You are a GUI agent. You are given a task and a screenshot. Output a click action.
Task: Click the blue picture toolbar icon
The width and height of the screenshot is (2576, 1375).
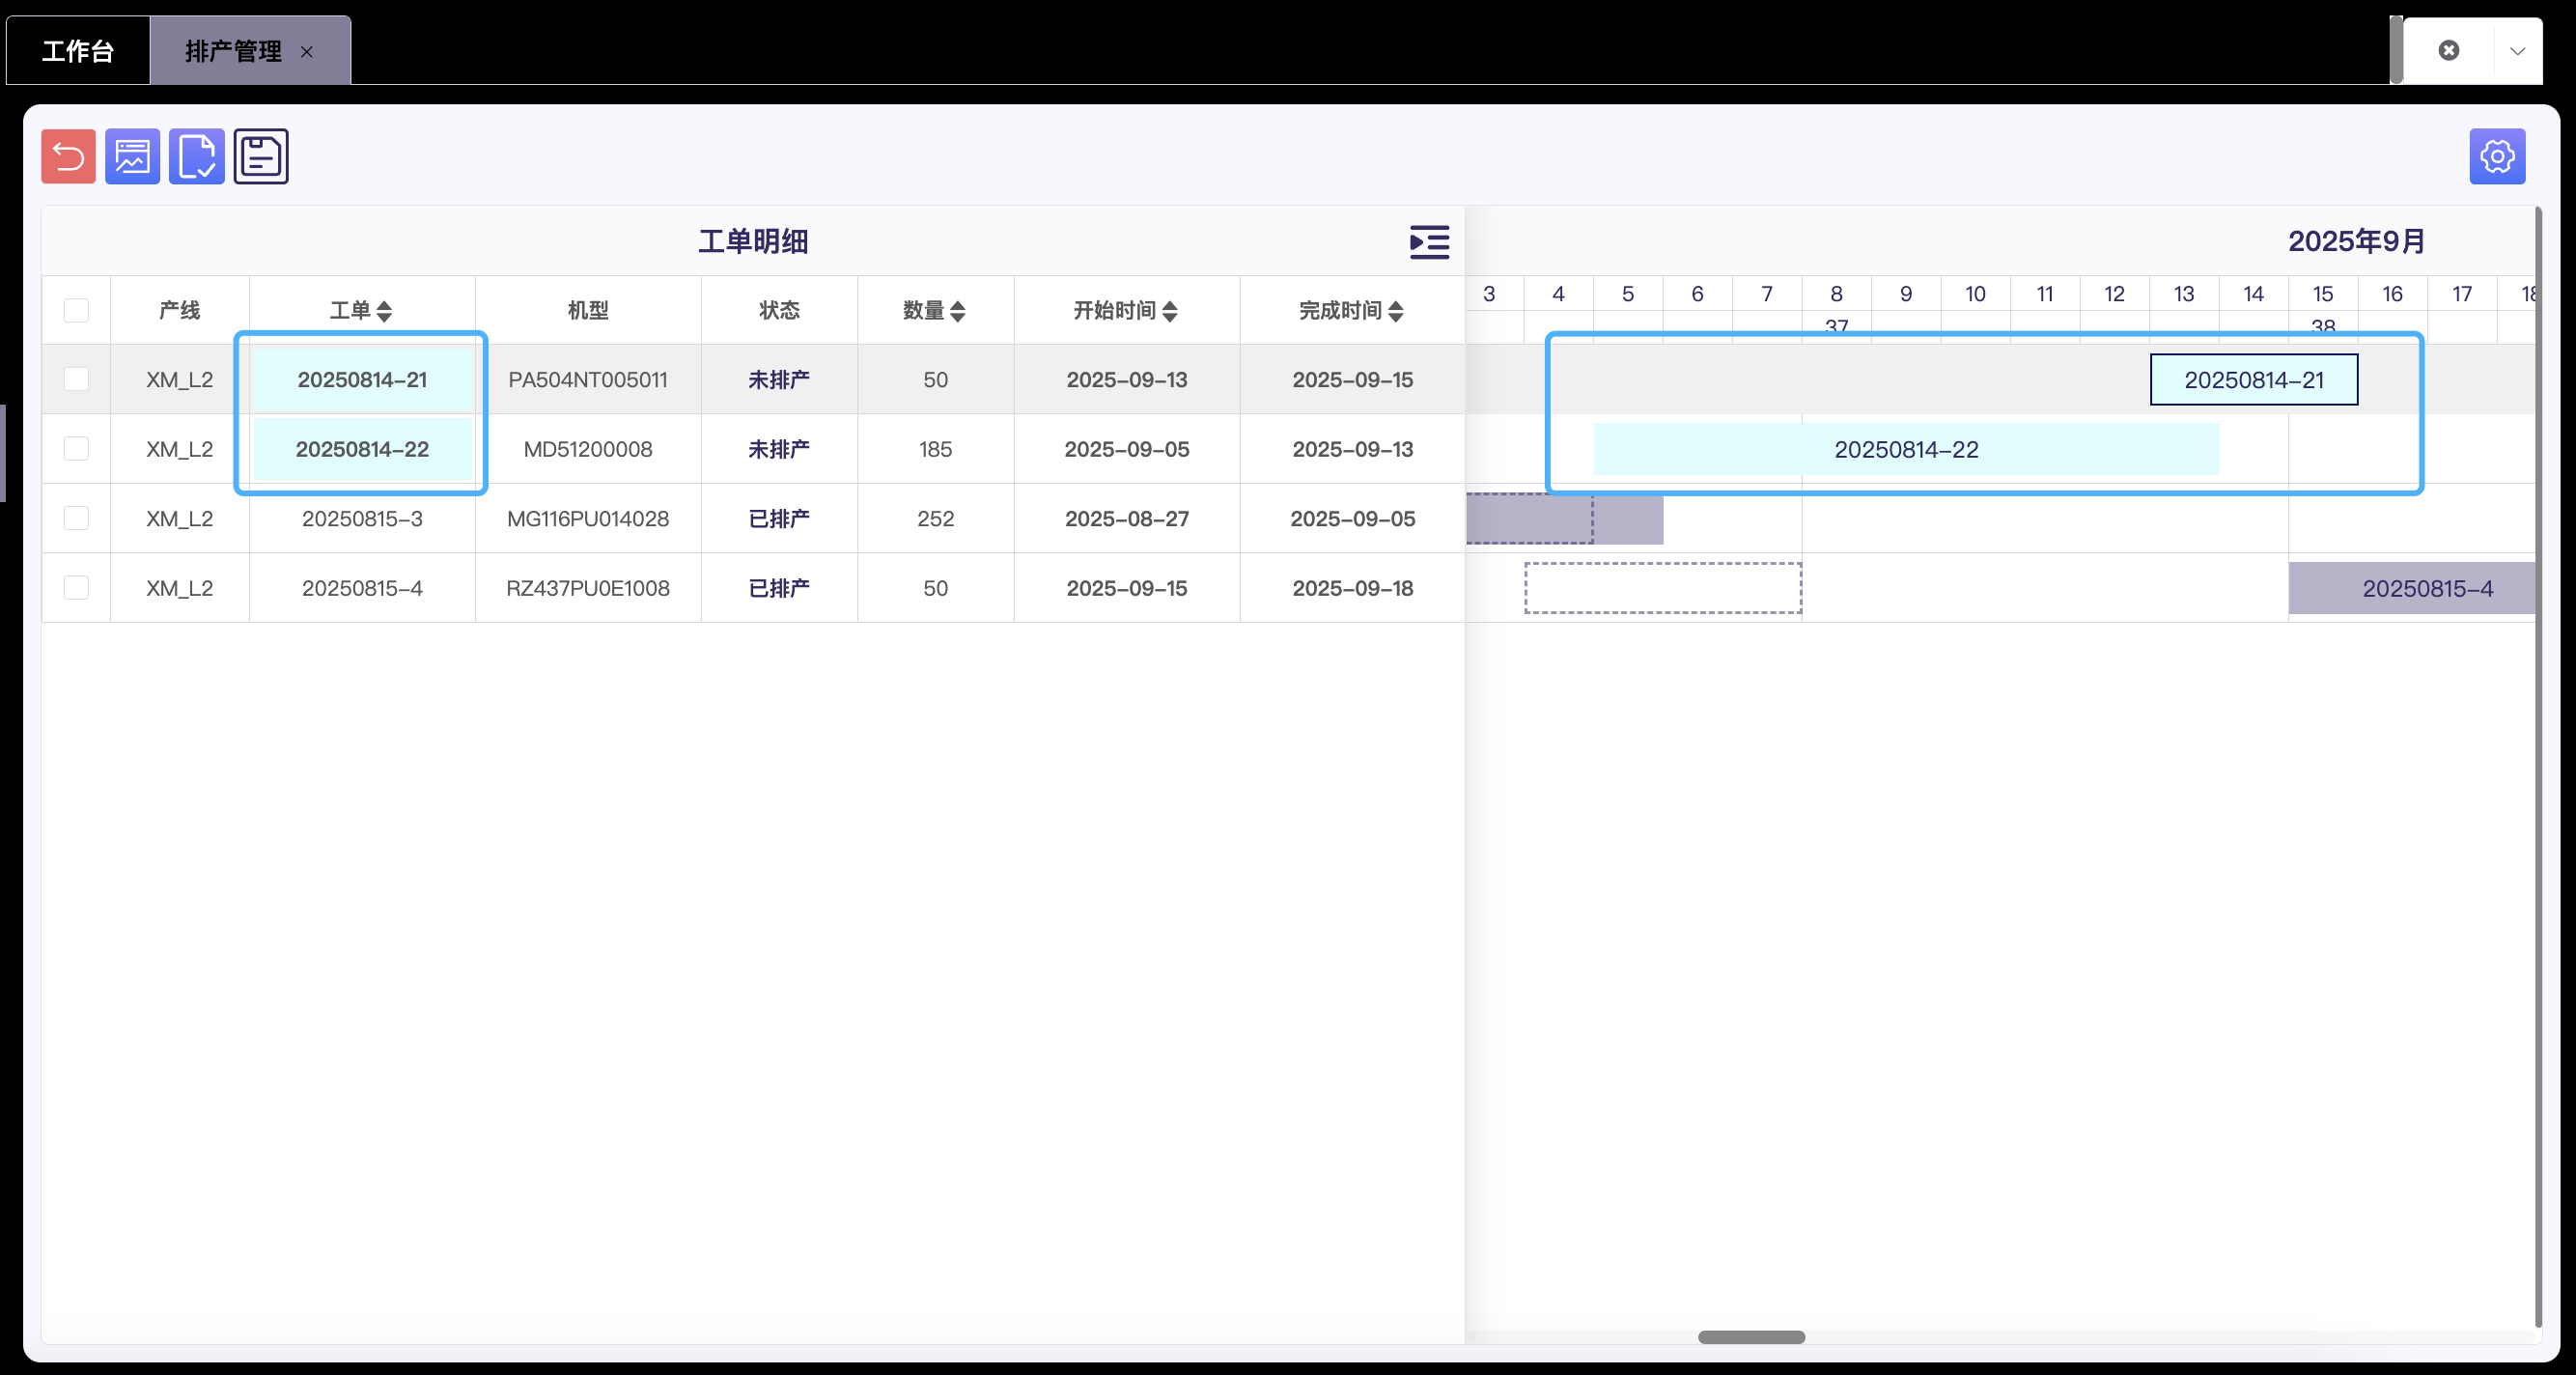click(x=132, y=156)
